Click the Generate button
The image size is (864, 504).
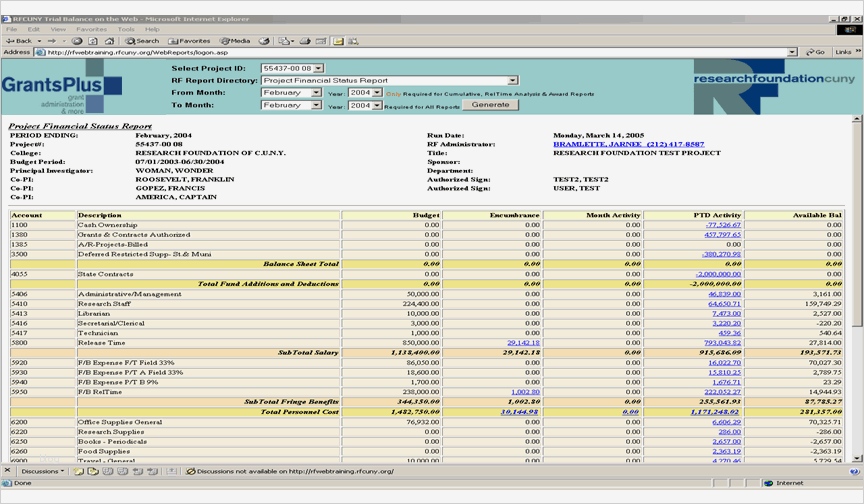[x=490, y=105]
